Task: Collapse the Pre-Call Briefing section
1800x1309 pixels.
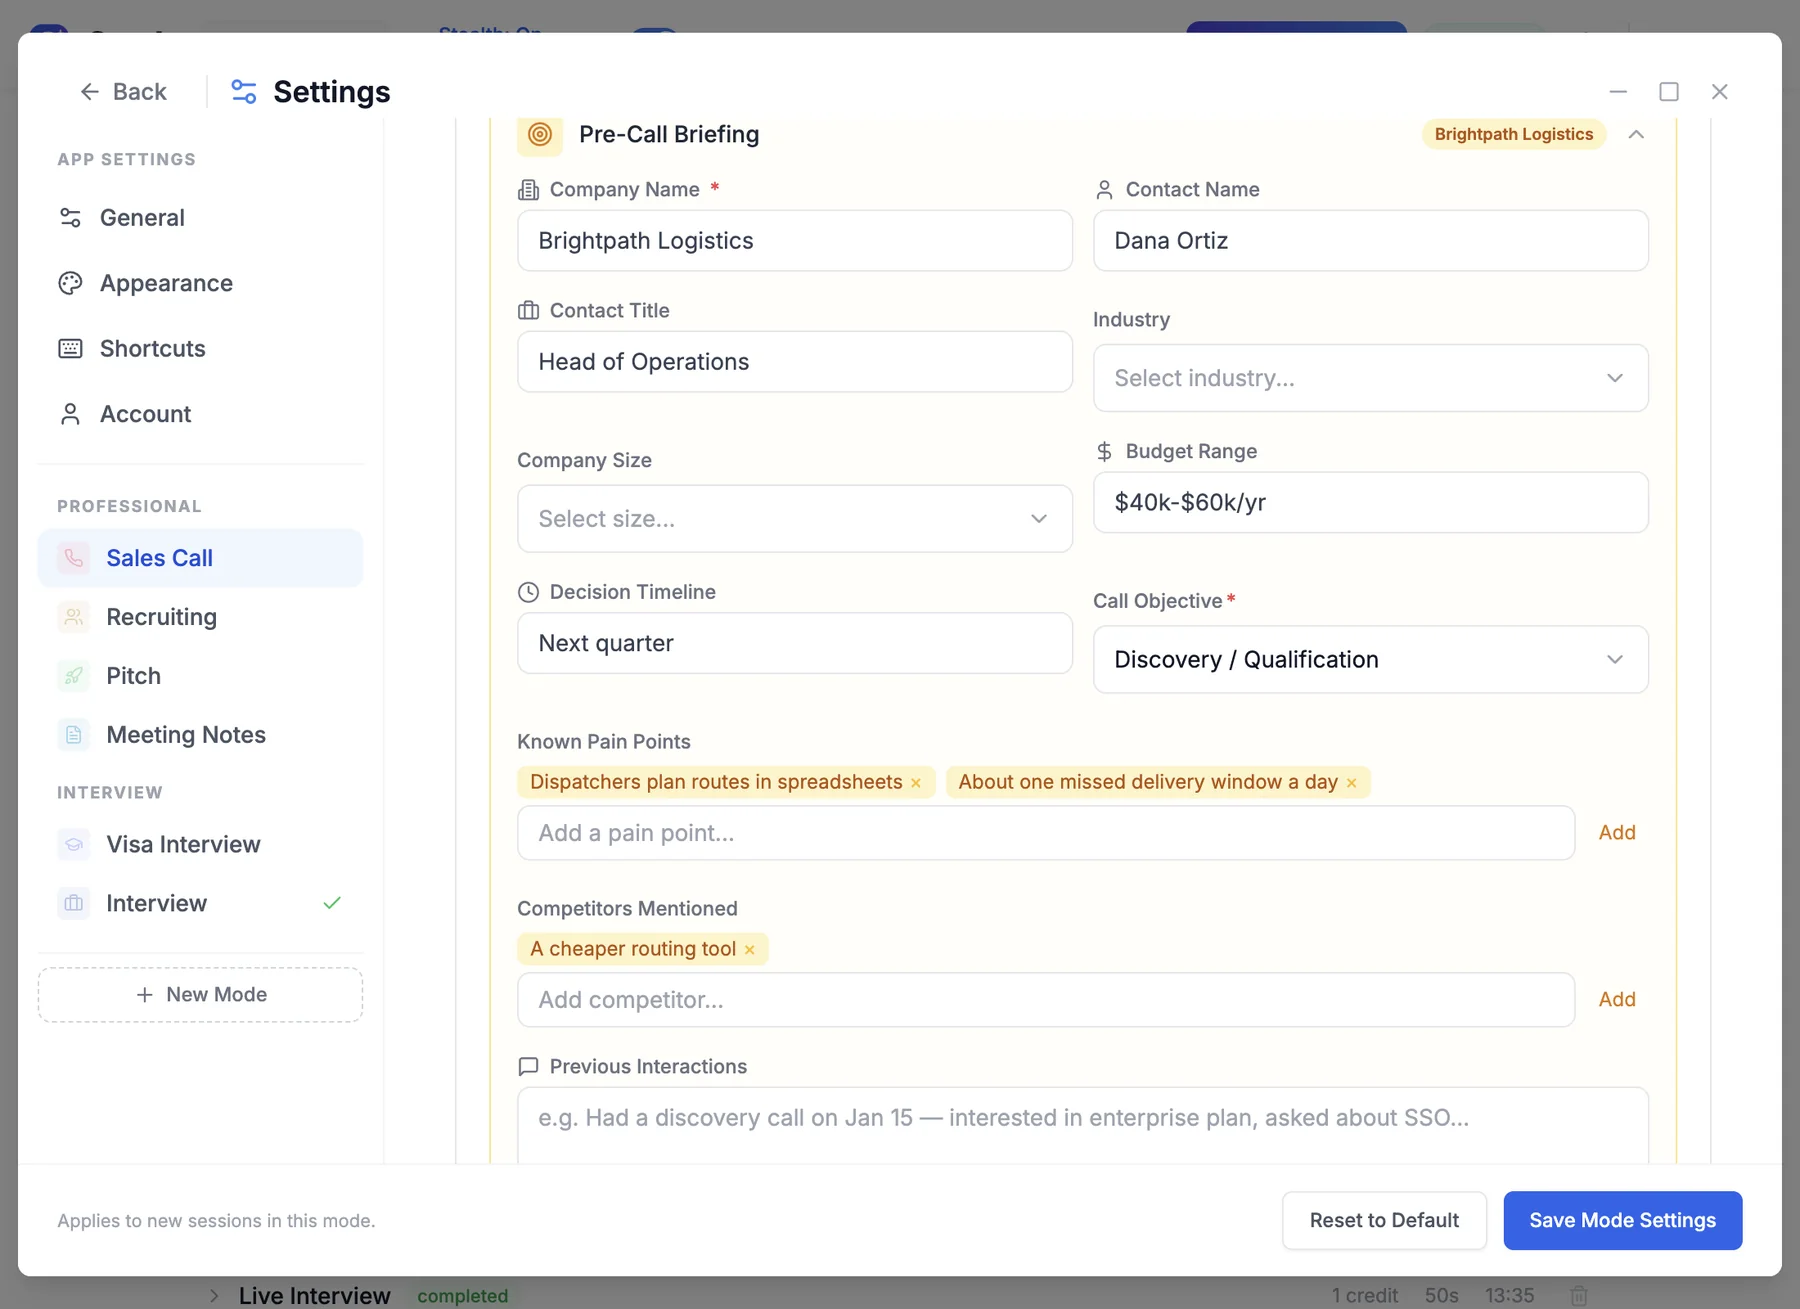Action: pos(1636,134)
